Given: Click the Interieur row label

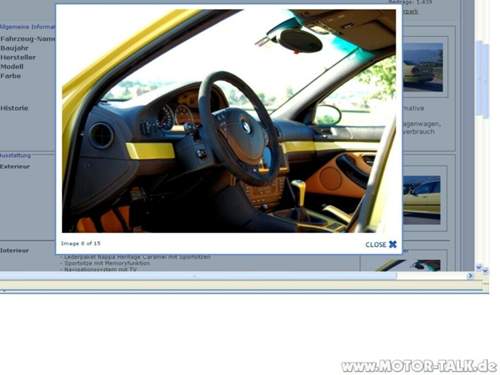Looking at the screenshot, I should (14, 250).
